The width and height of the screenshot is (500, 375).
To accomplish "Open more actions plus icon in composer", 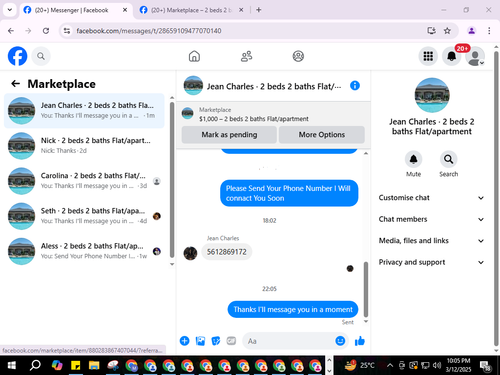I will tap(184, 341).
